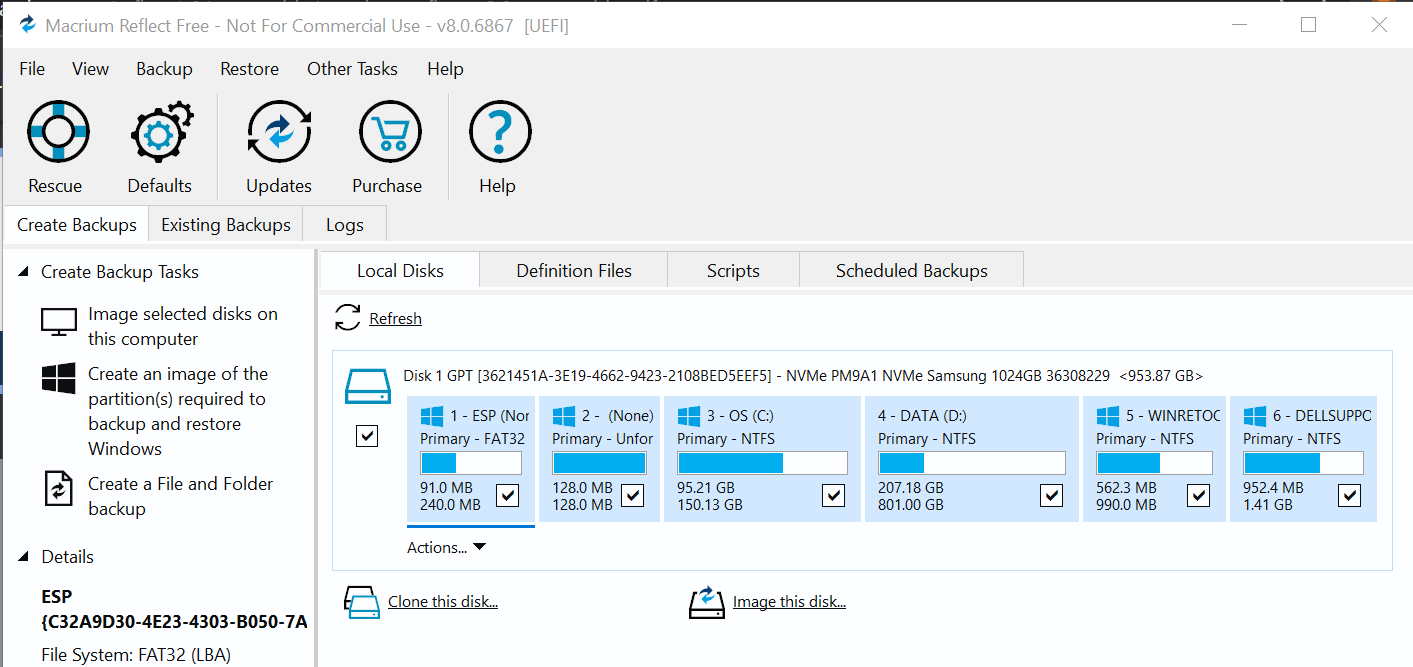Click the Disk 1 drive icon
The image size is (1413, 667).
coord(367,386)
